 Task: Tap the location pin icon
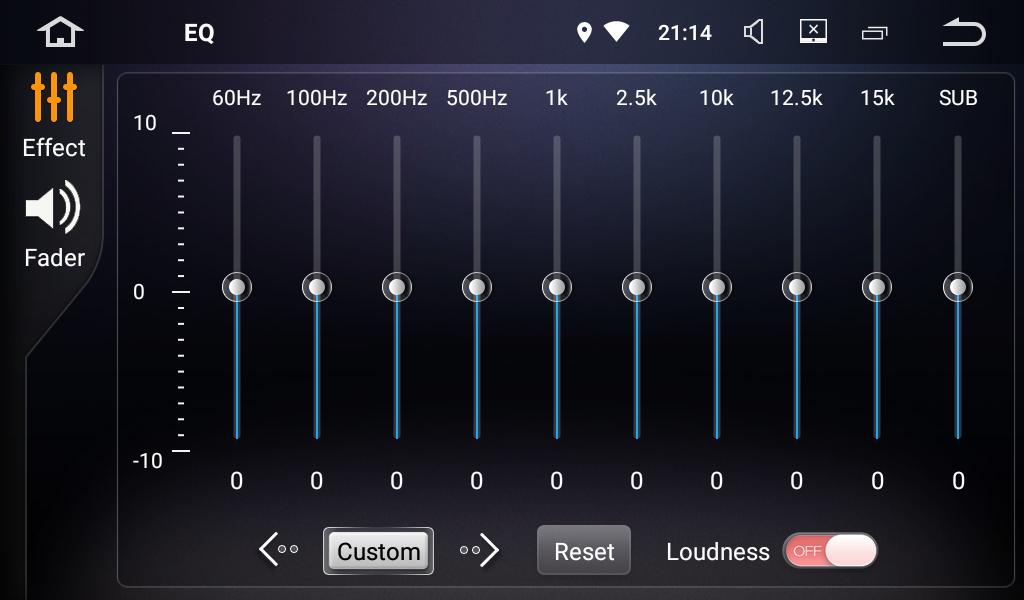point(585,33)
